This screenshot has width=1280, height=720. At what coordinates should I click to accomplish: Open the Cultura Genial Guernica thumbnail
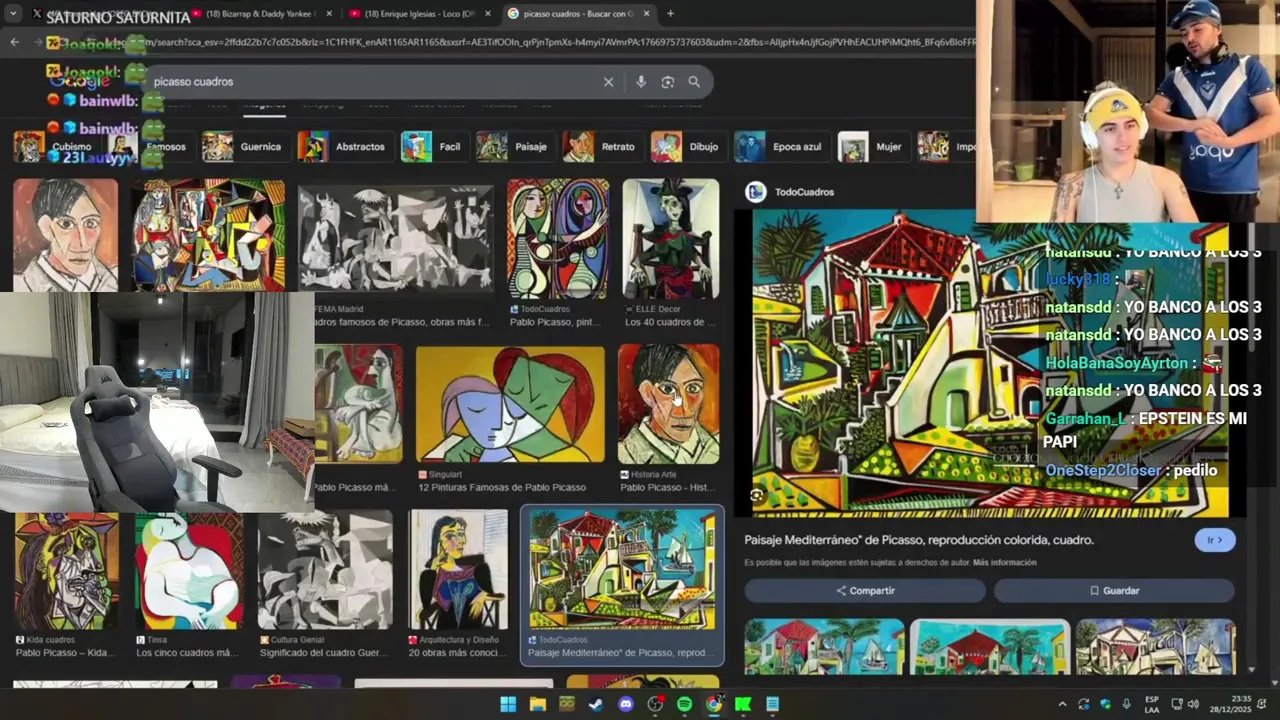325,570
